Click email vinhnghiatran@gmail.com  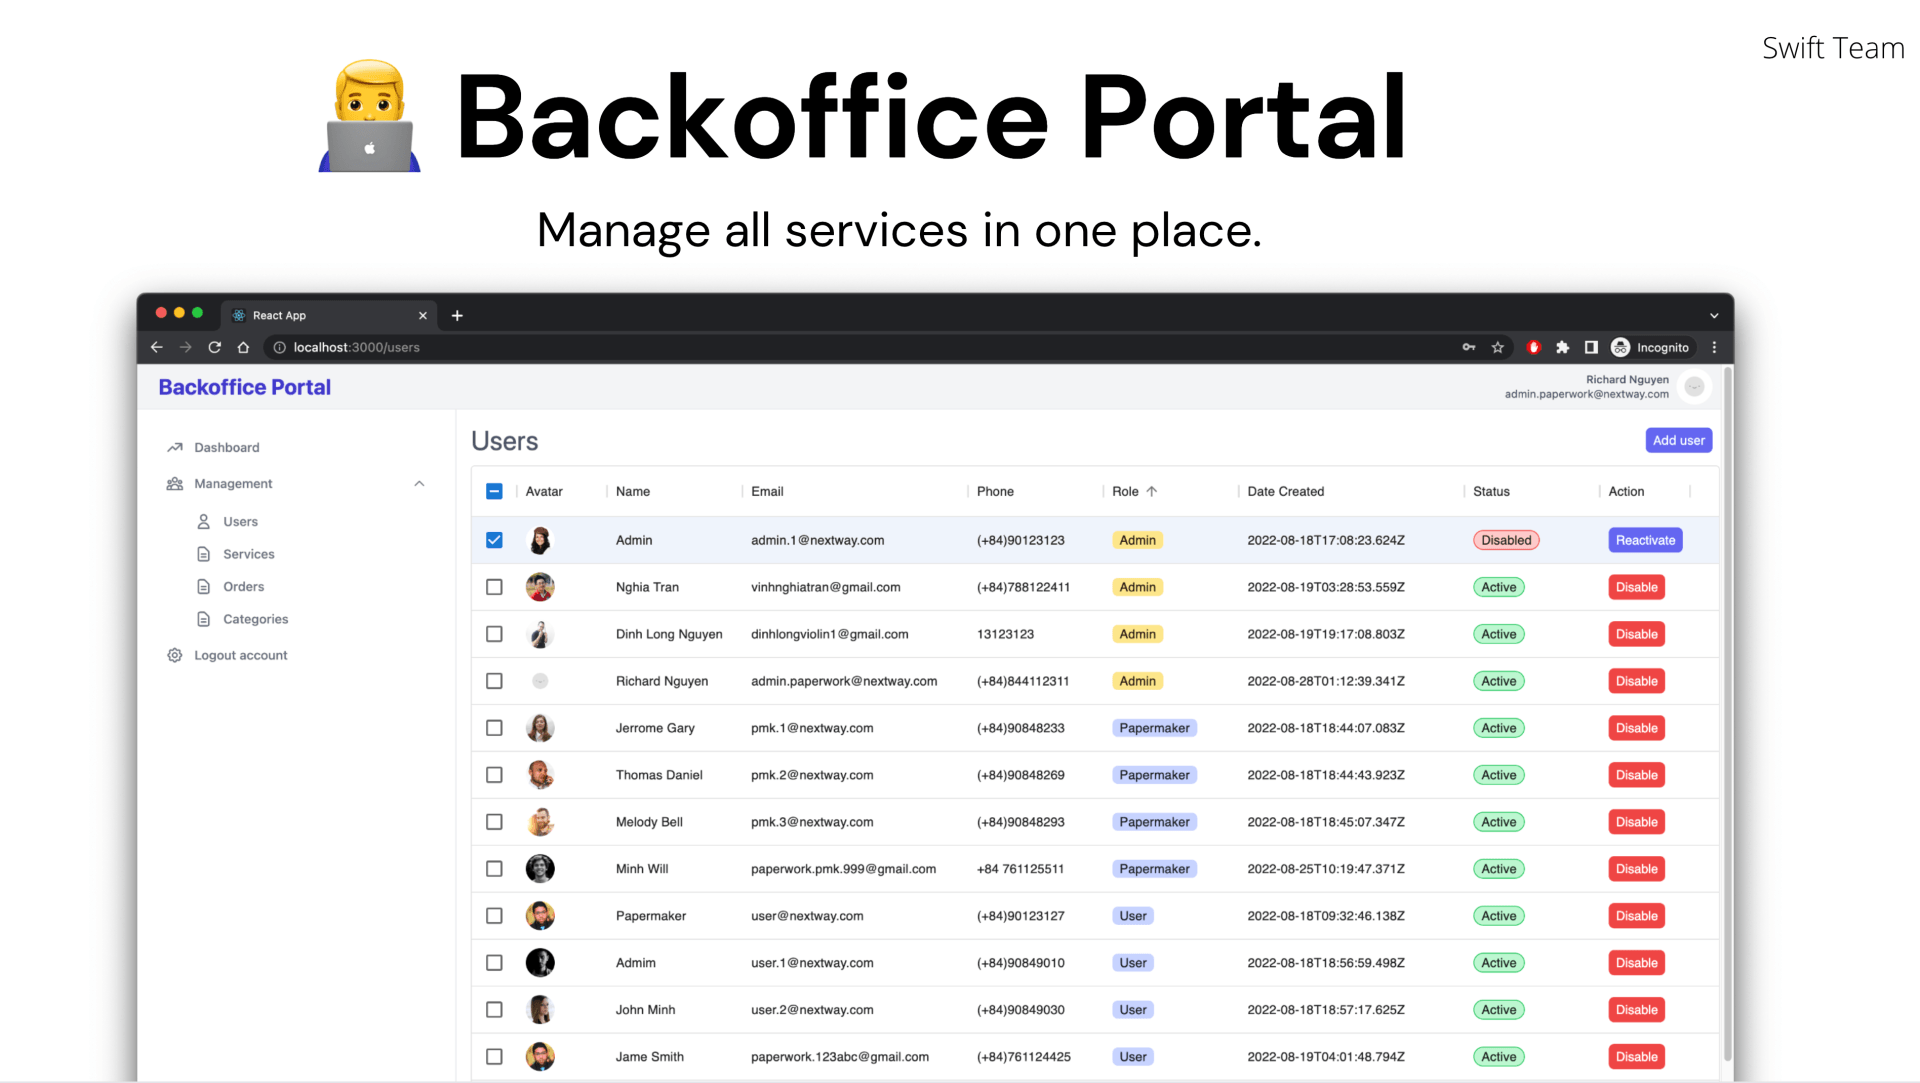click(826, 587)
